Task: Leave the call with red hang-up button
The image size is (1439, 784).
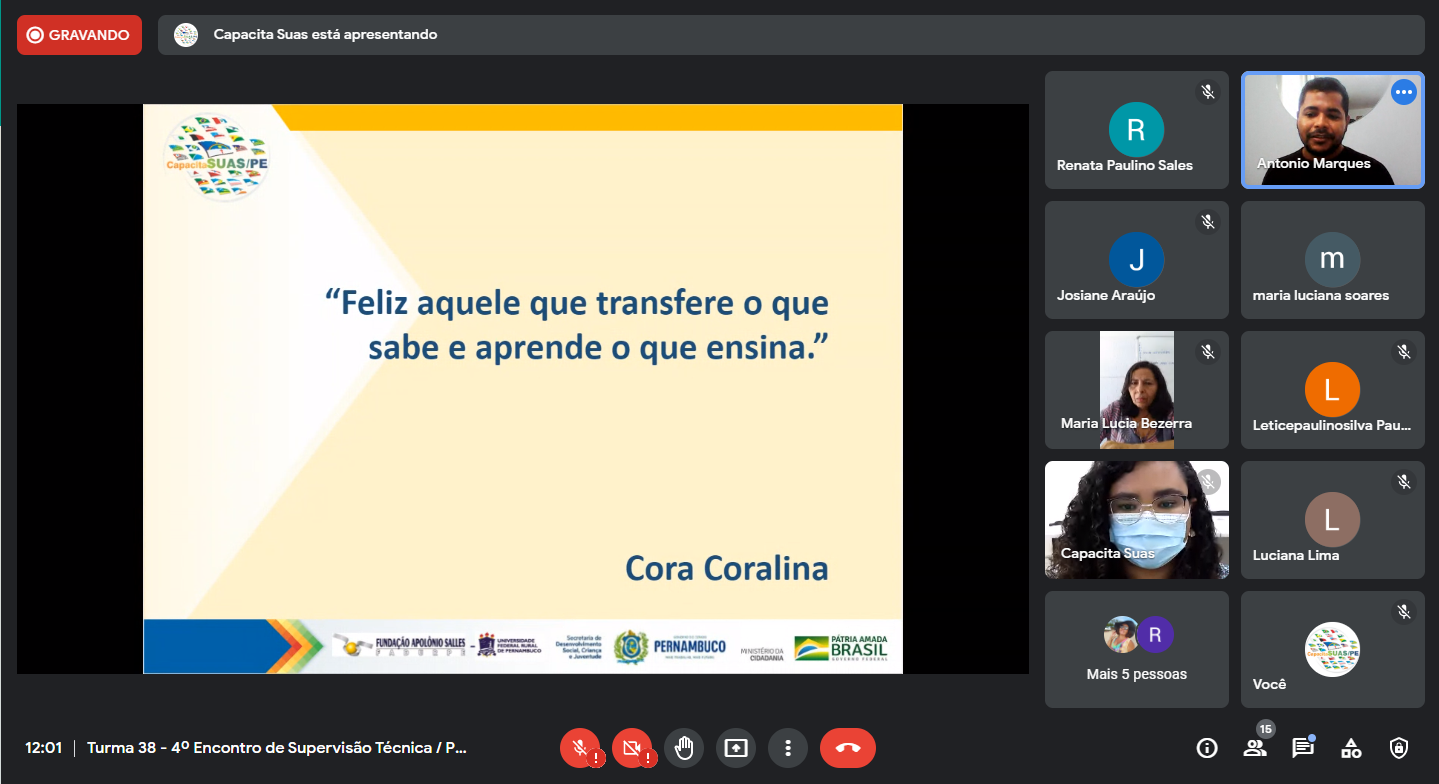Action: 847,748
